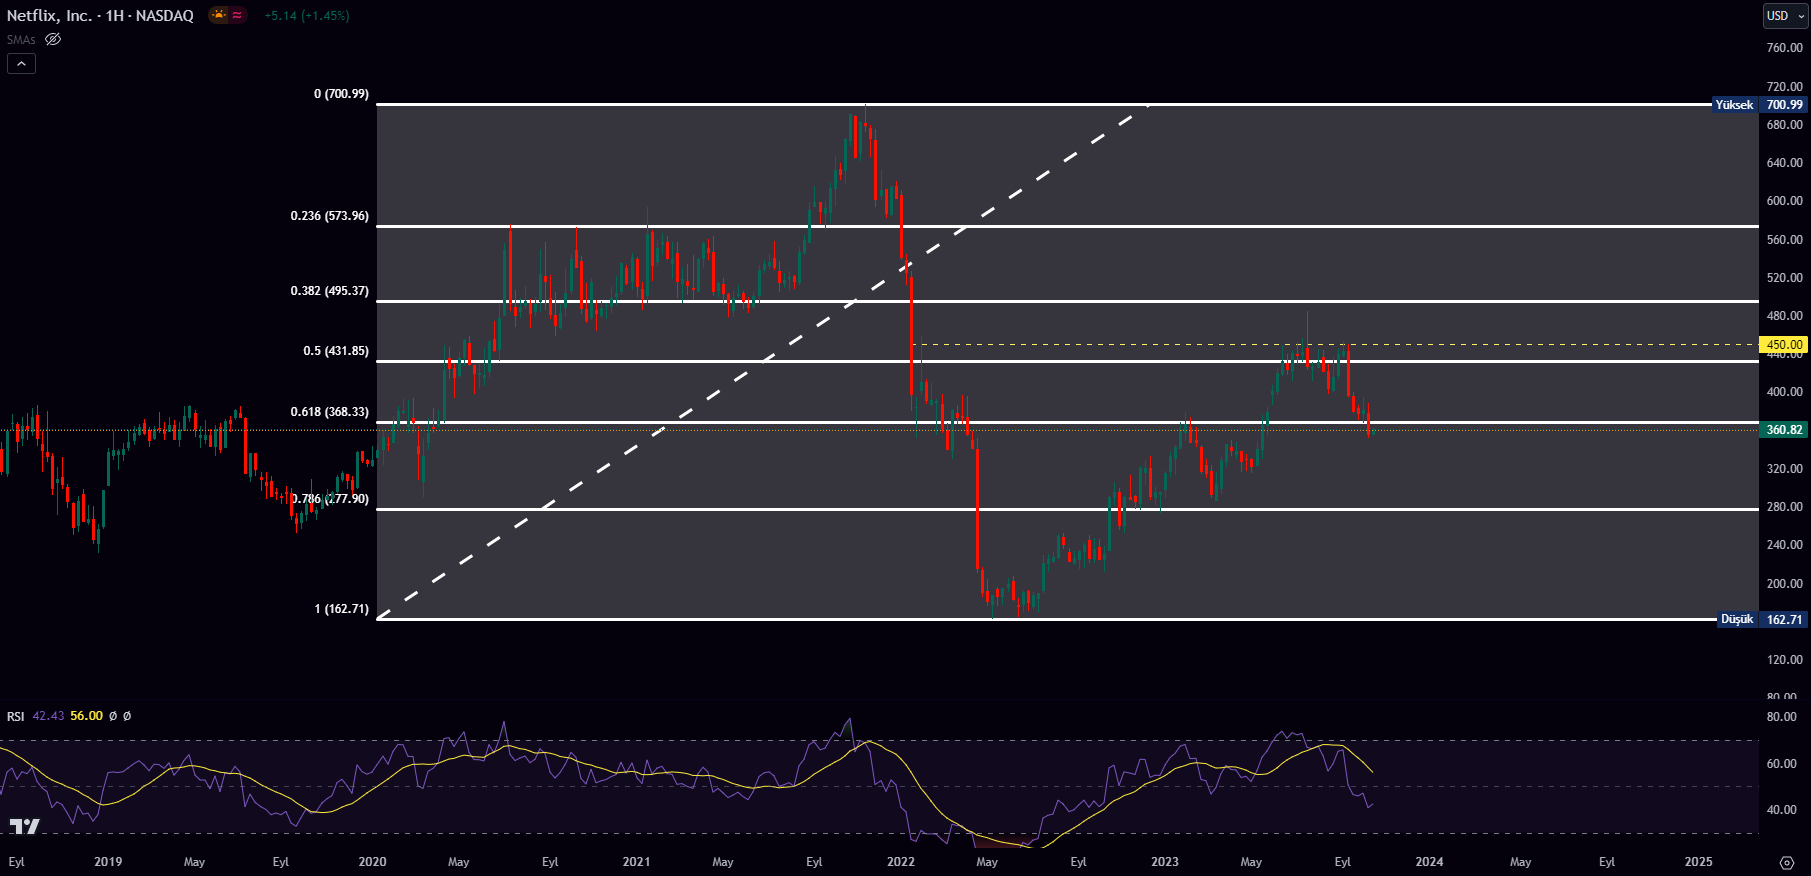Click the Yüksek high price label
Viewport: 1811px width, 876px height.
[x=1734, y=105]
